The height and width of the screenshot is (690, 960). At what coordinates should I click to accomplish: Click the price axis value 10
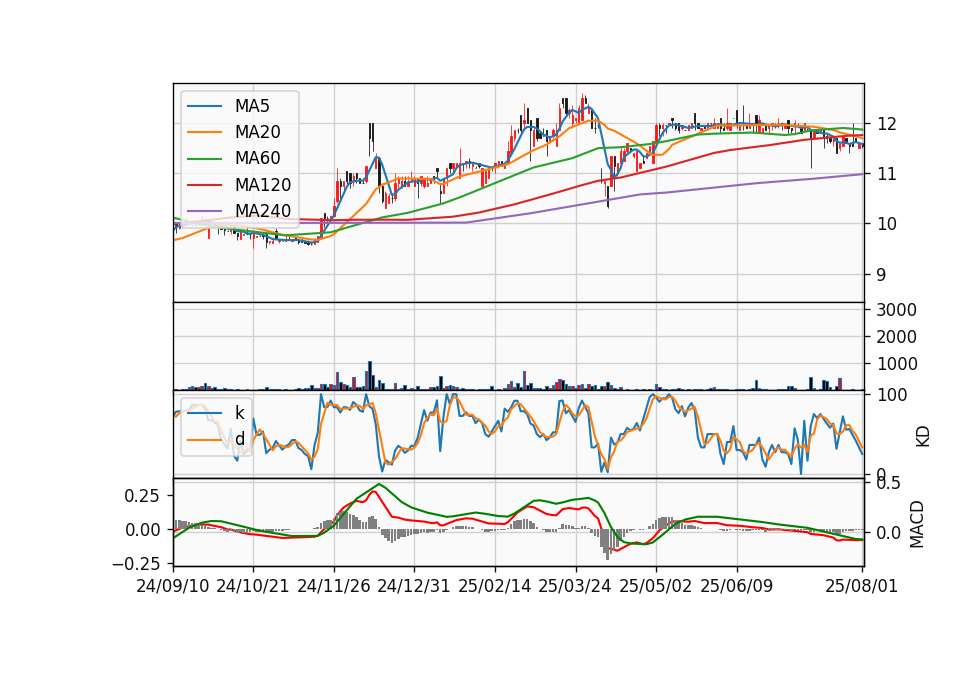pos(887,224)
